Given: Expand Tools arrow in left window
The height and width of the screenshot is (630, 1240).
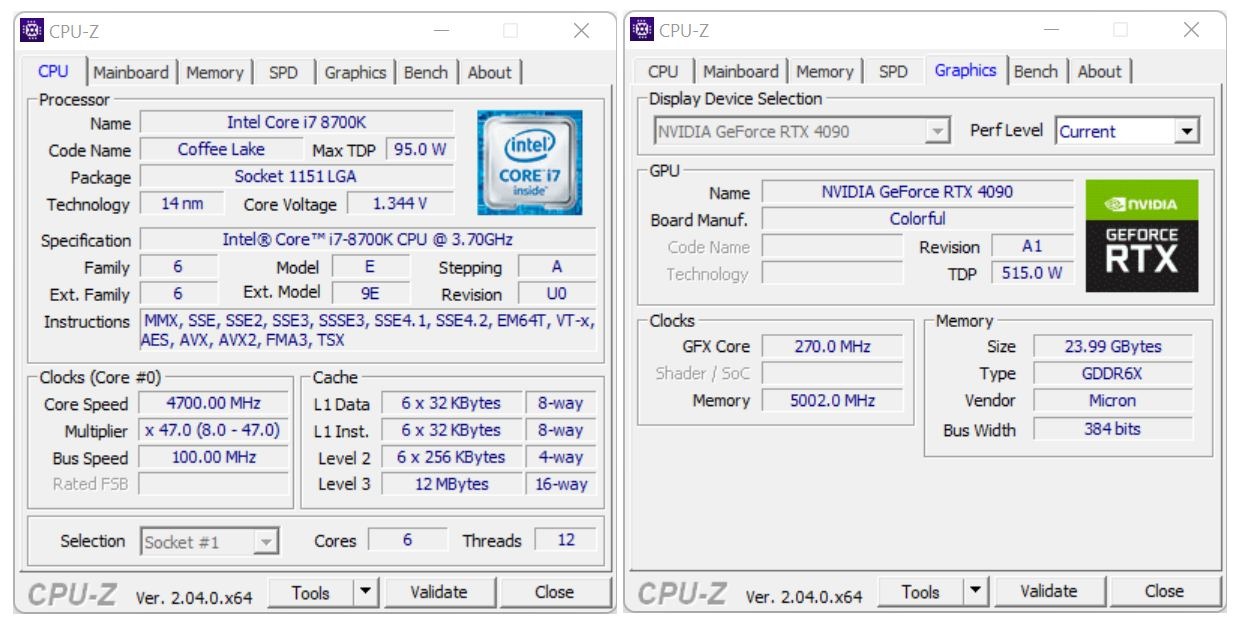Looking at the screenshot, I should tap(365, 592).
